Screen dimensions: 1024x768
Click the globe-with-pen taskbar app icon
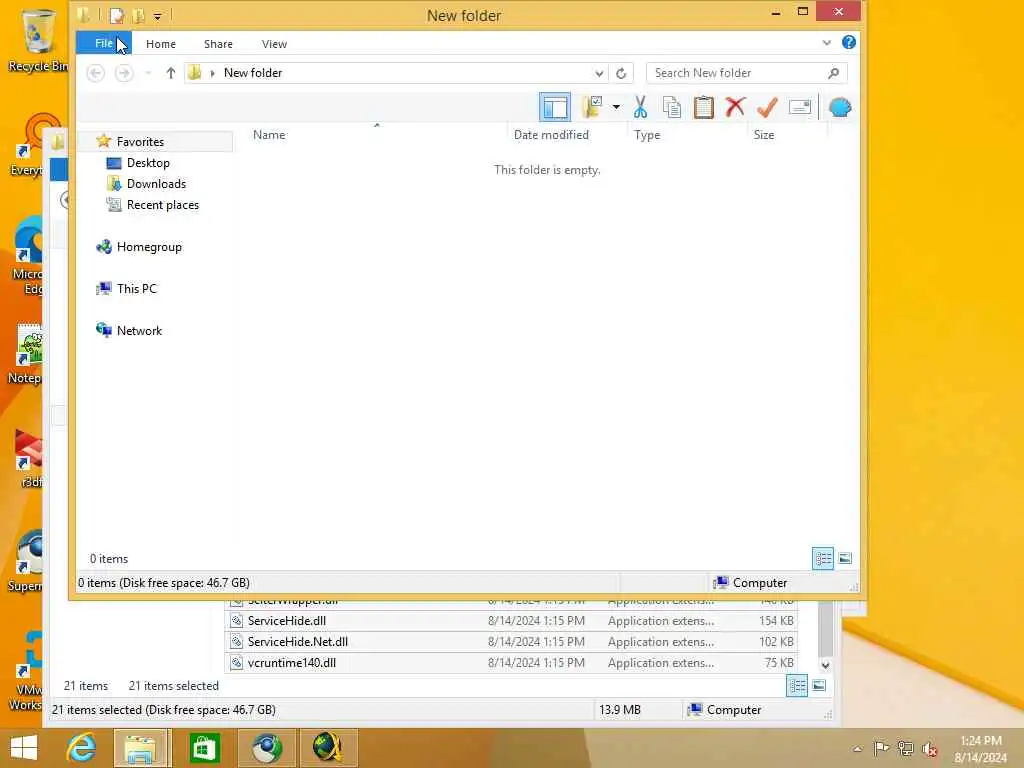pos(328,748)
